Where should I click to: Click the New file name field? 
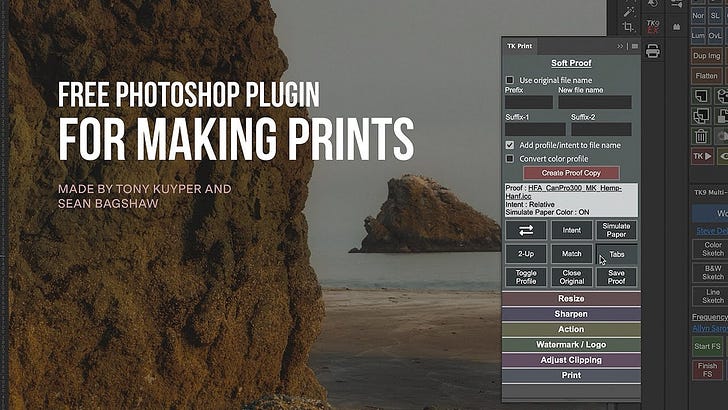pos(595,102)
